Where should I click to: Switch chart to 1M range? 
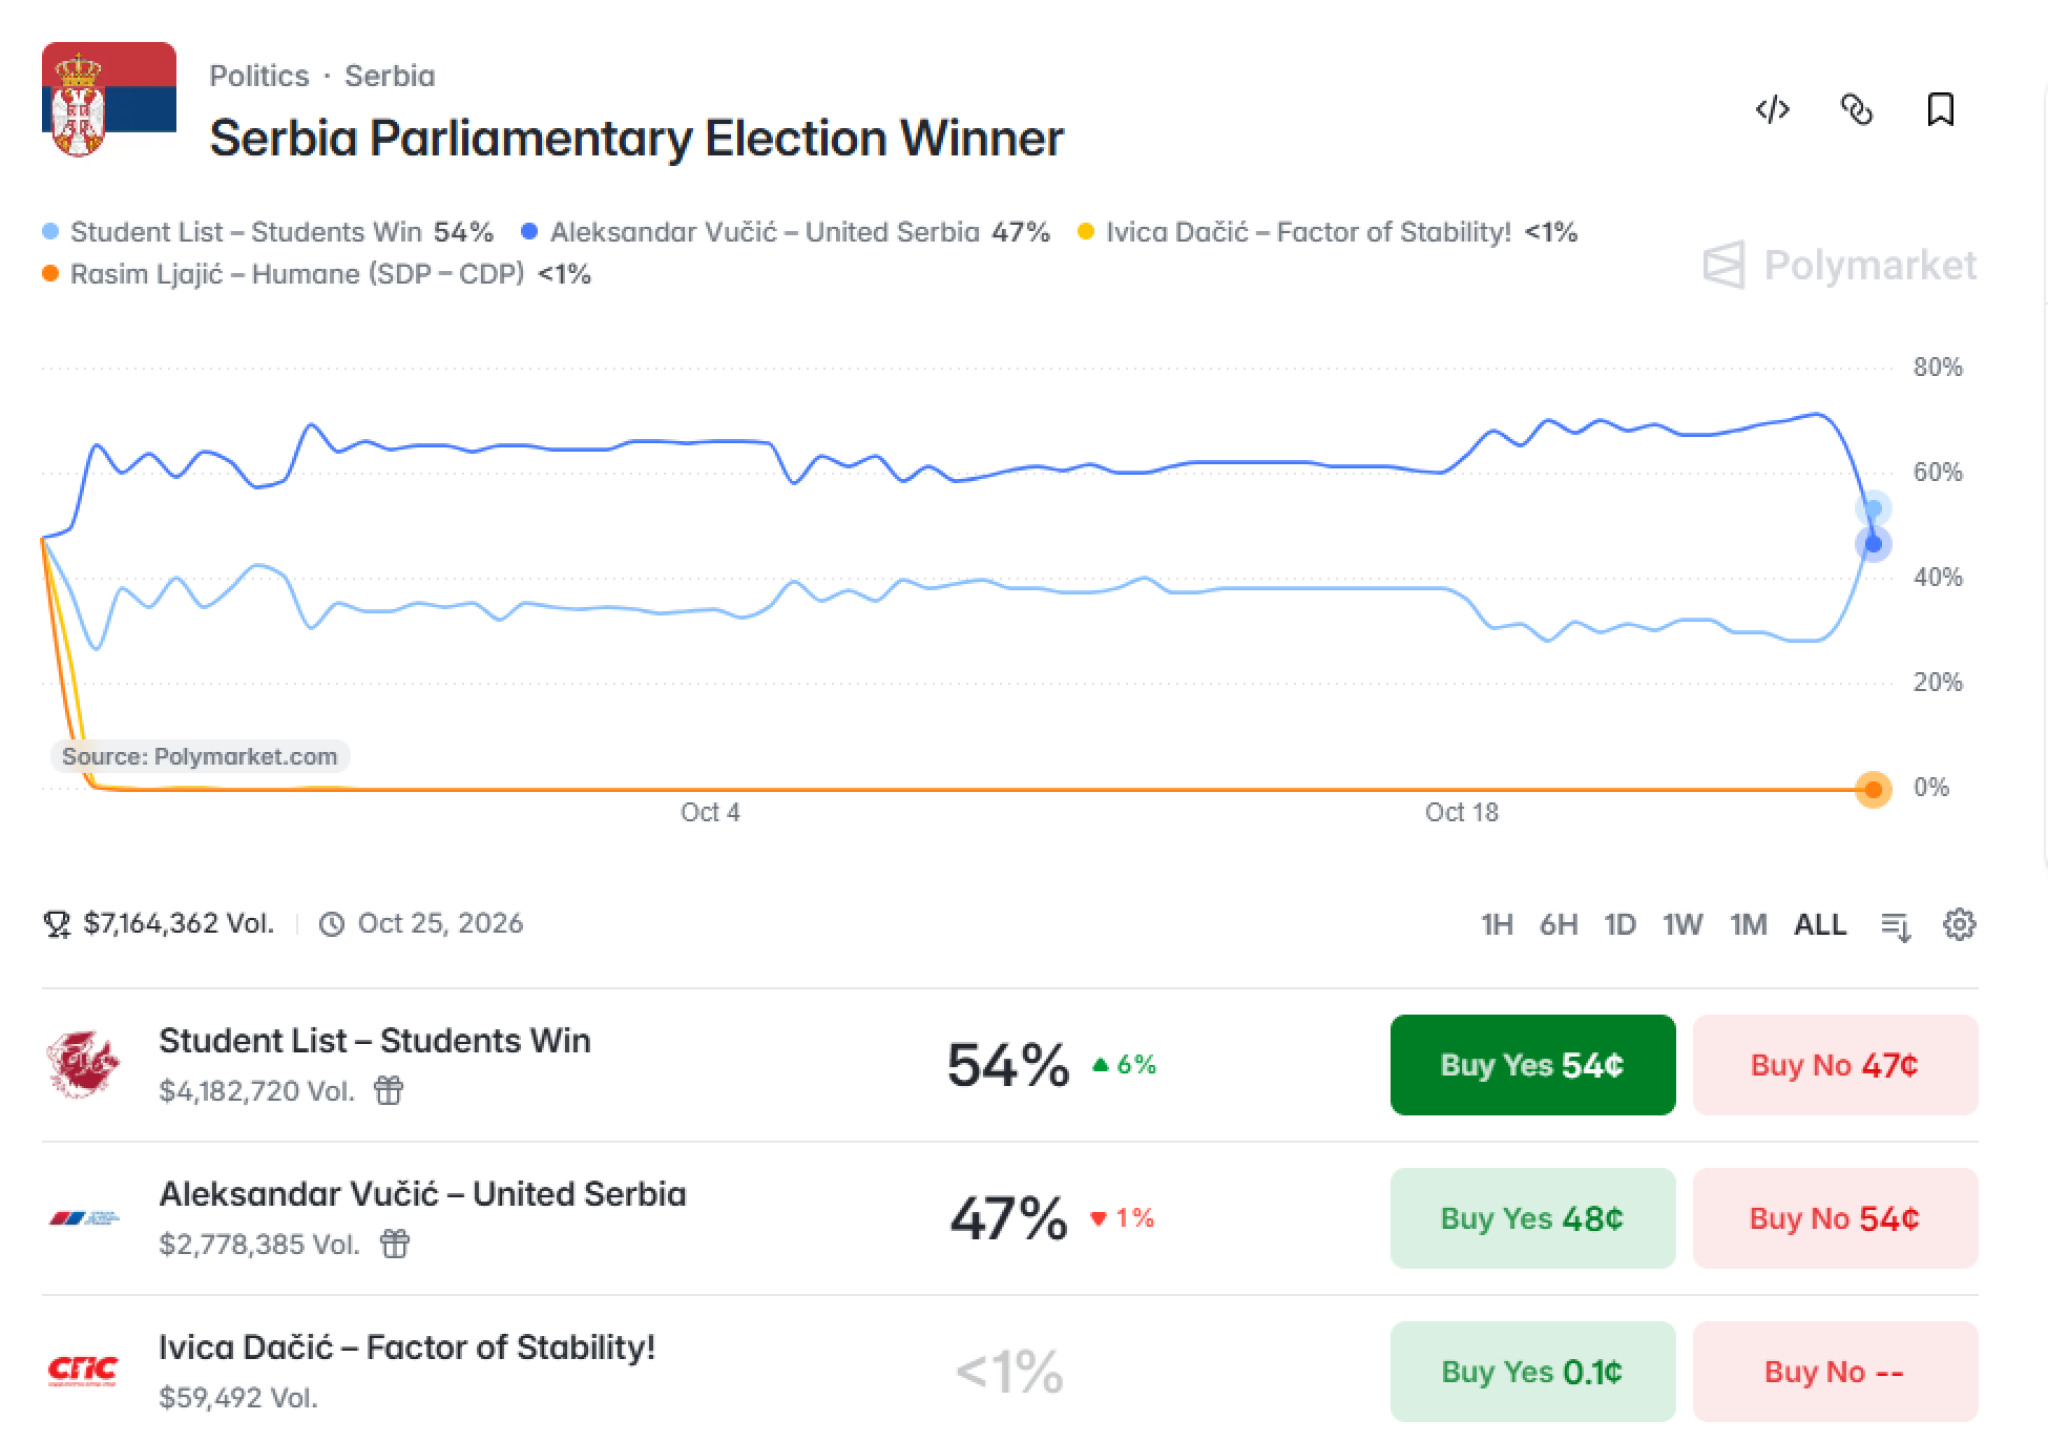[x=1748, y=924]
